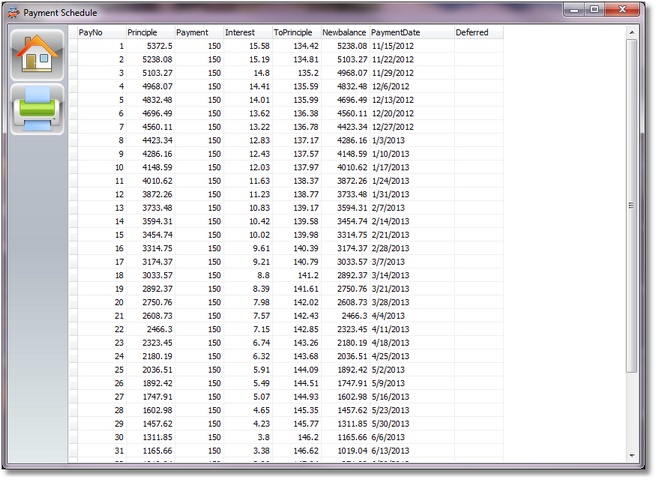Maximize the Payment Schedule window

tap(595, 9)
